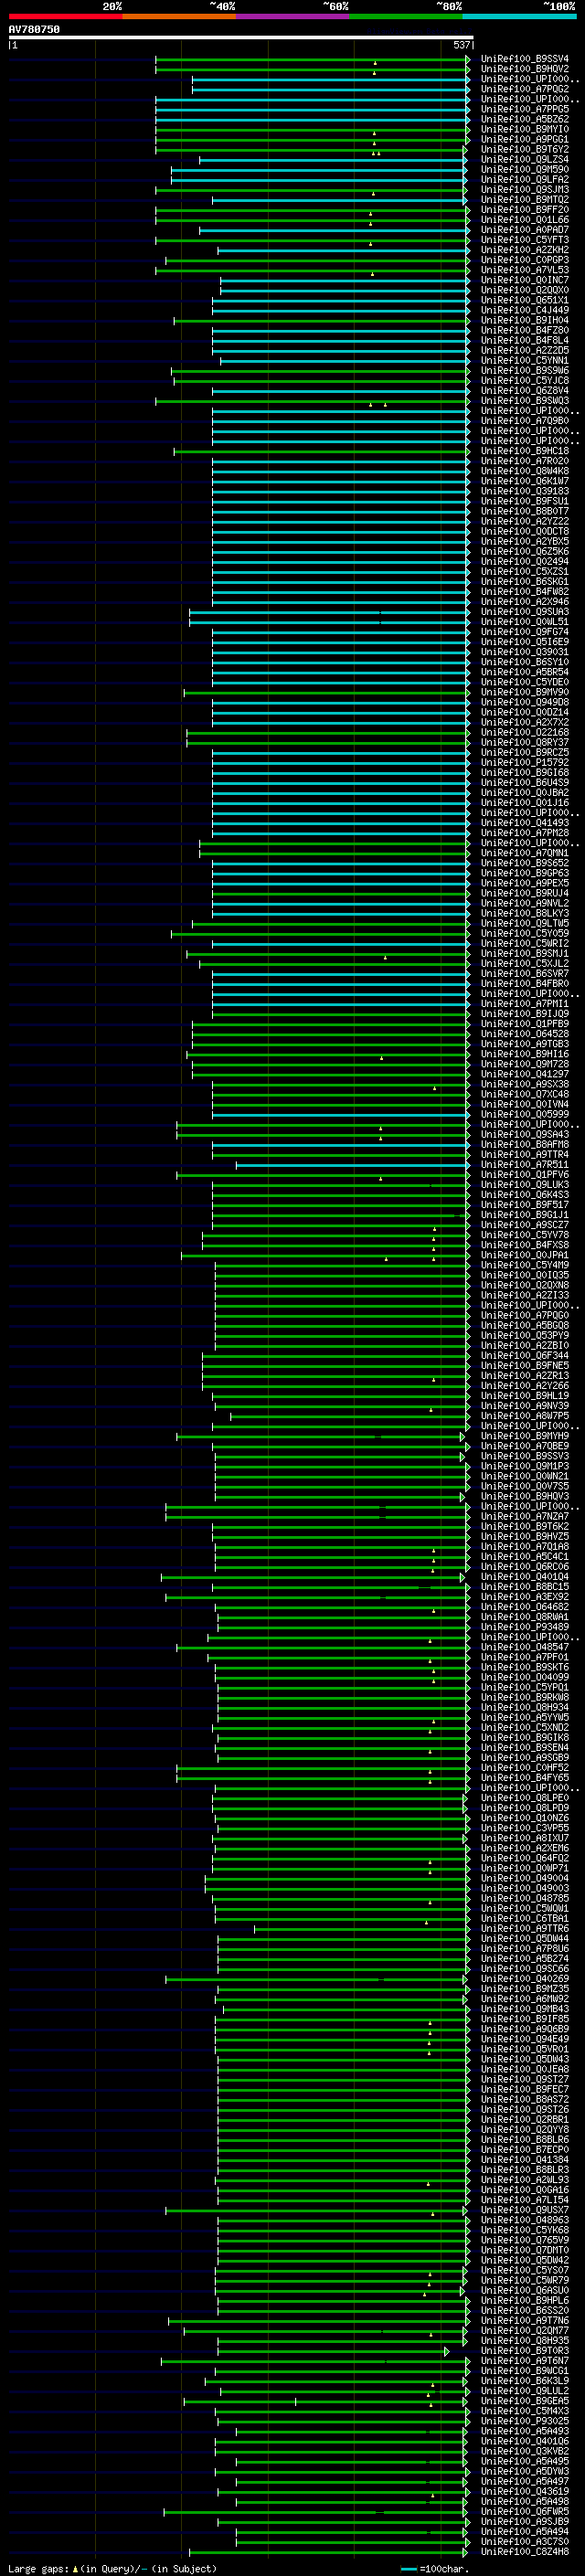Select hit label UniRef100_C5YS07

525,2270
